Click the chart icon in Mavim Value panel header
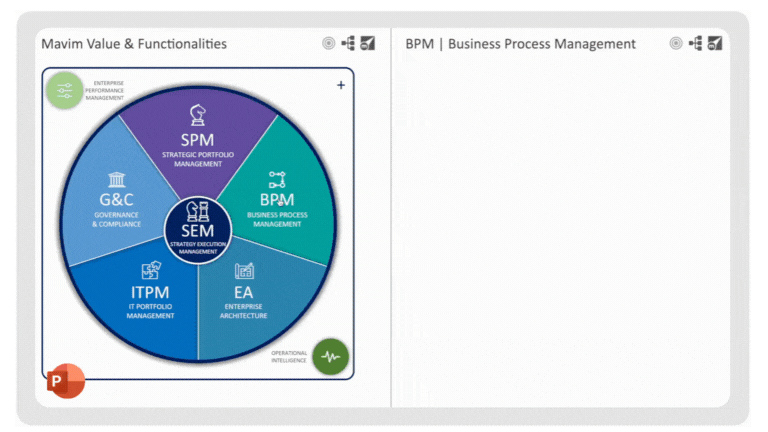Screen dimensions: 768x432 [x=367, y=43]
